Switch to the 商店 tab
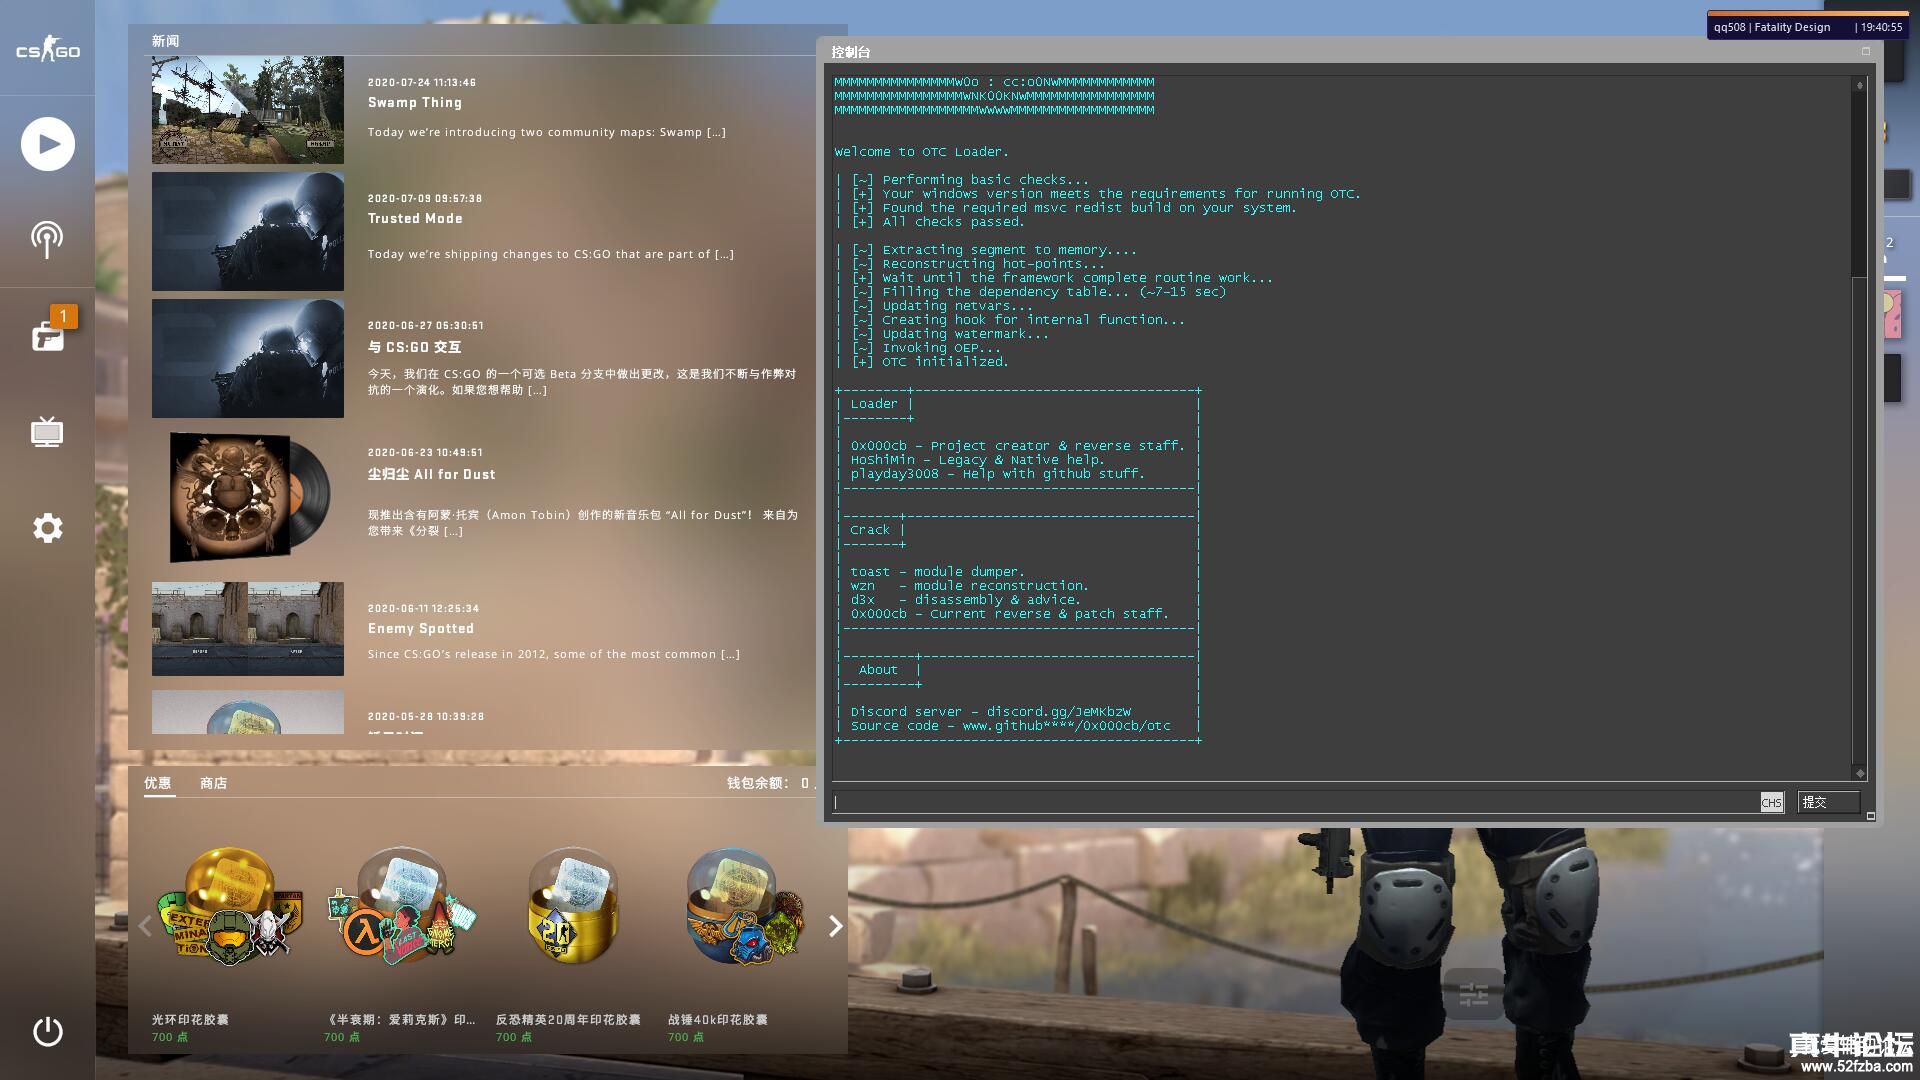The width and height of the screenshot is (1920, 1080). coord(213,783)
